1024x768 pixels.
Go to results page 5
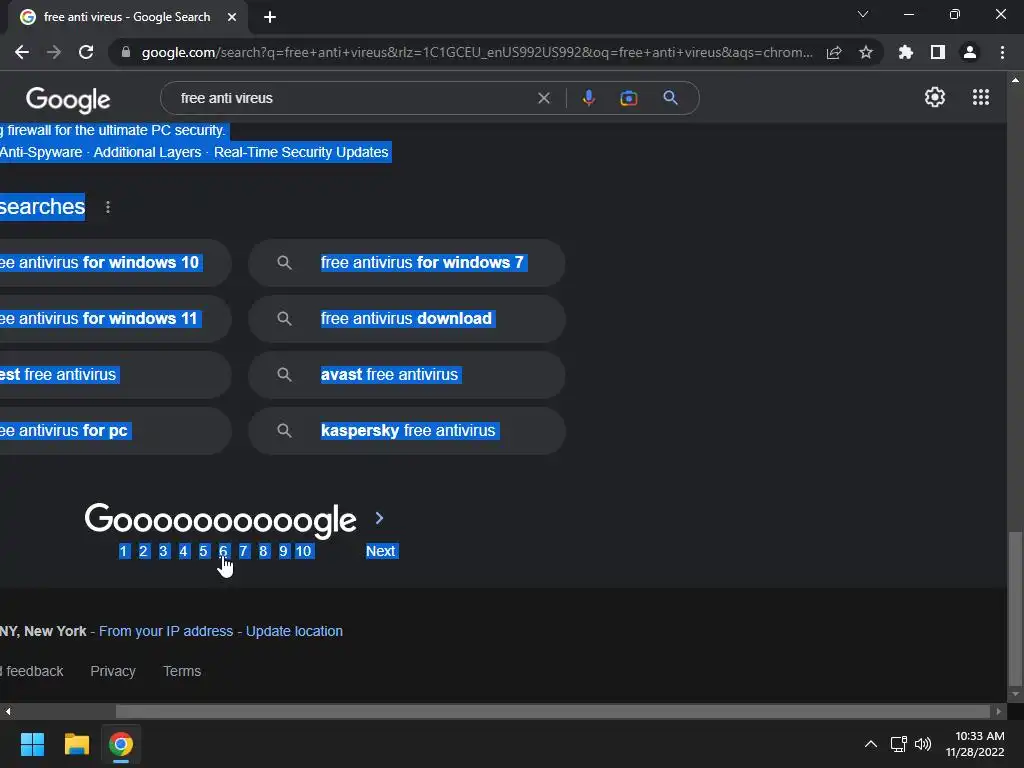[203, 551]
